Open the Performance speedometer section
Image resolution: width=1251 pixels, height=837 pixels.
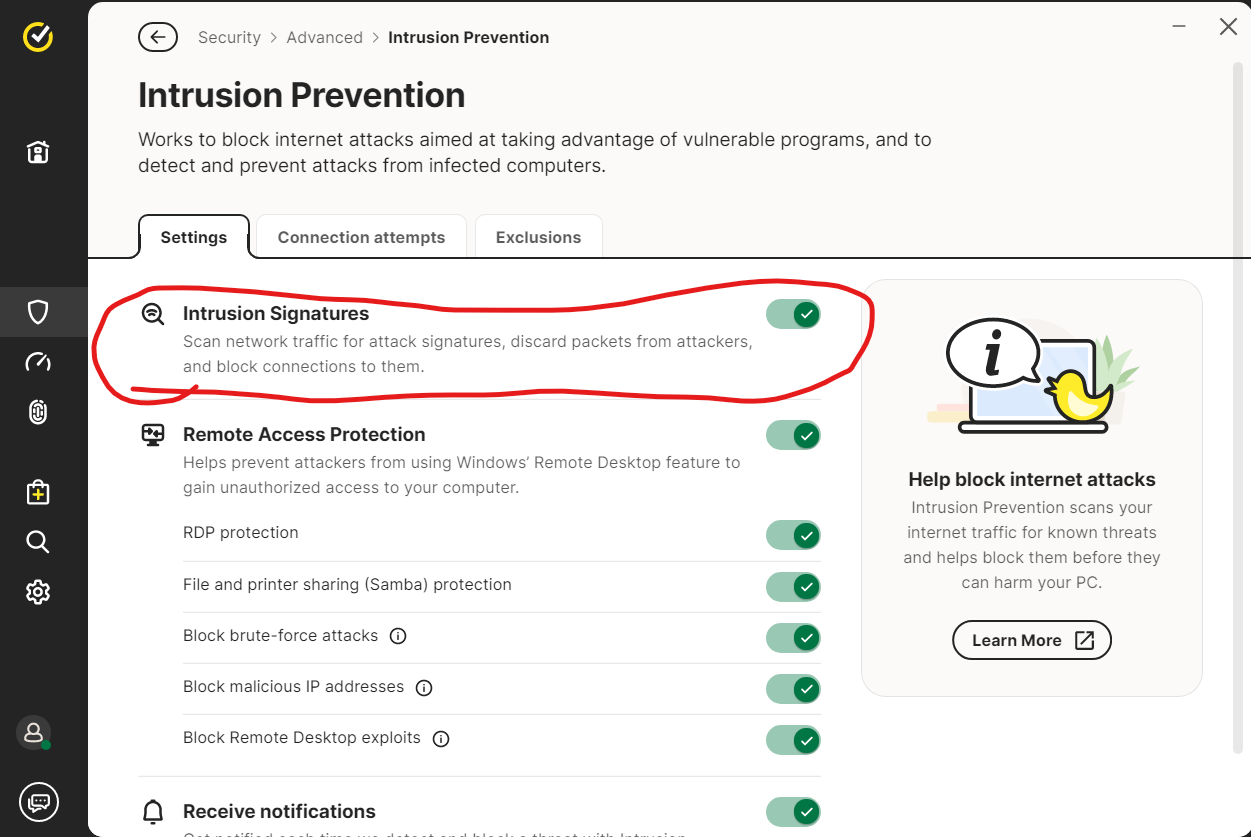tap(38, 362)
